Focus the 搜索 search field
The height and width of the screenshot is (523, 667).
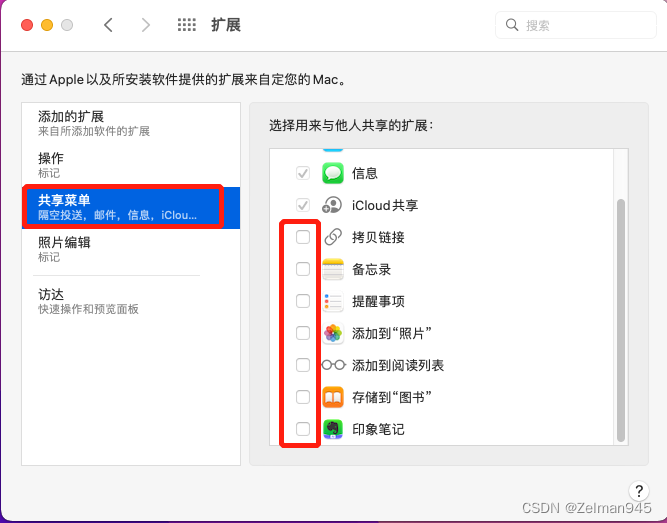point(576,25)
